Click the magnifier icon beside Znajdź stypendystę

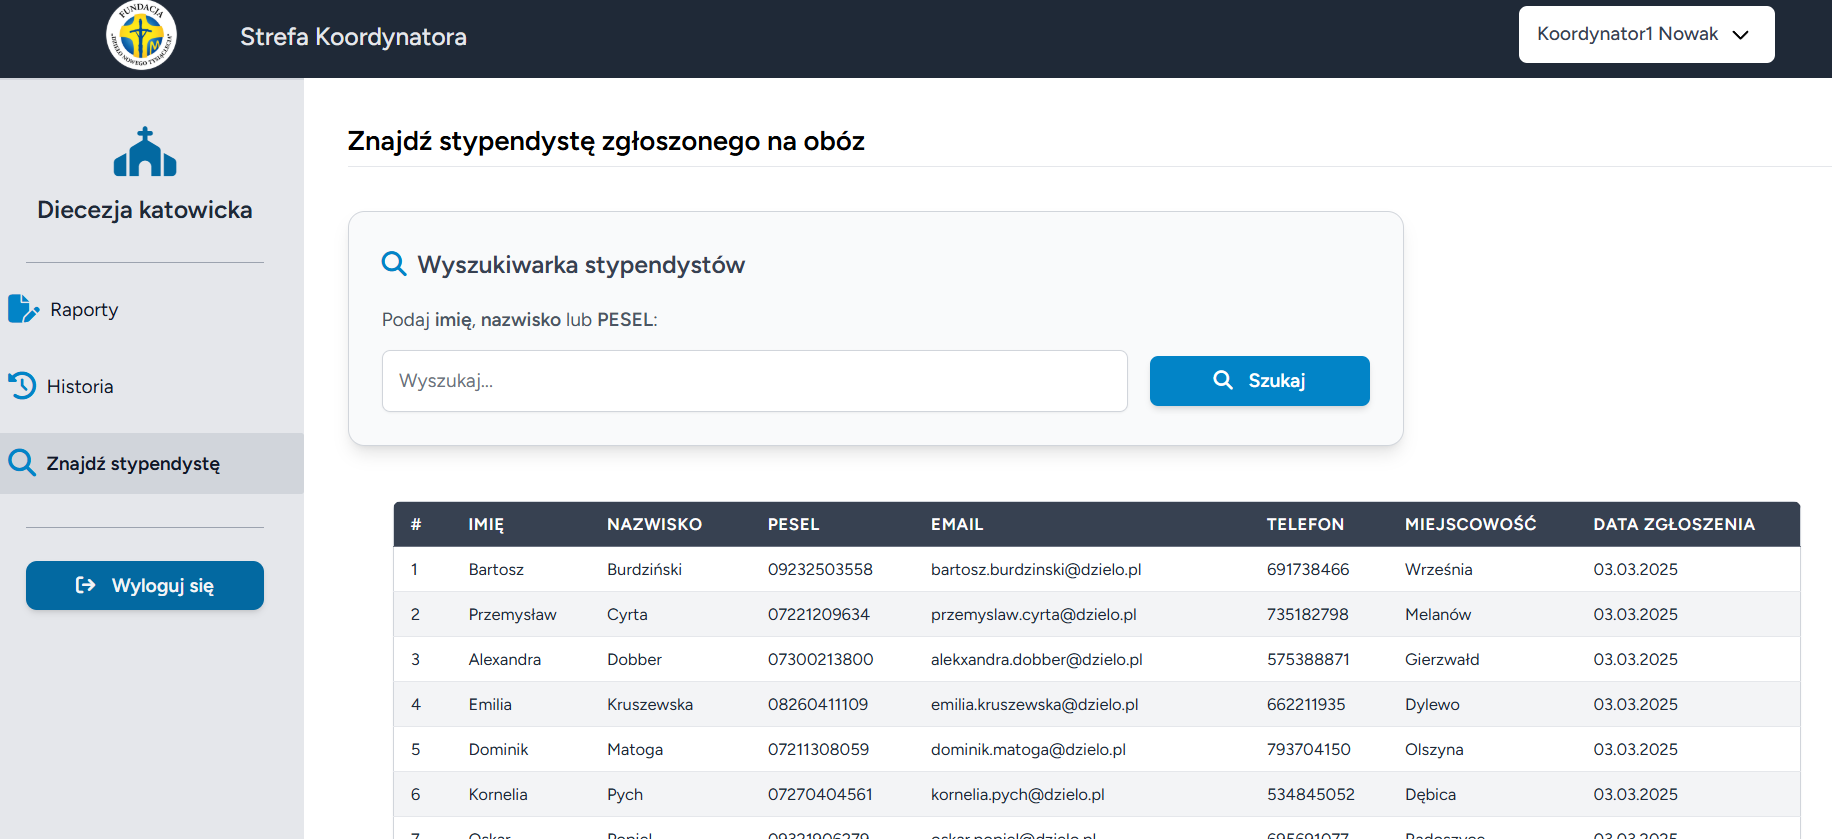coord(22,463)
